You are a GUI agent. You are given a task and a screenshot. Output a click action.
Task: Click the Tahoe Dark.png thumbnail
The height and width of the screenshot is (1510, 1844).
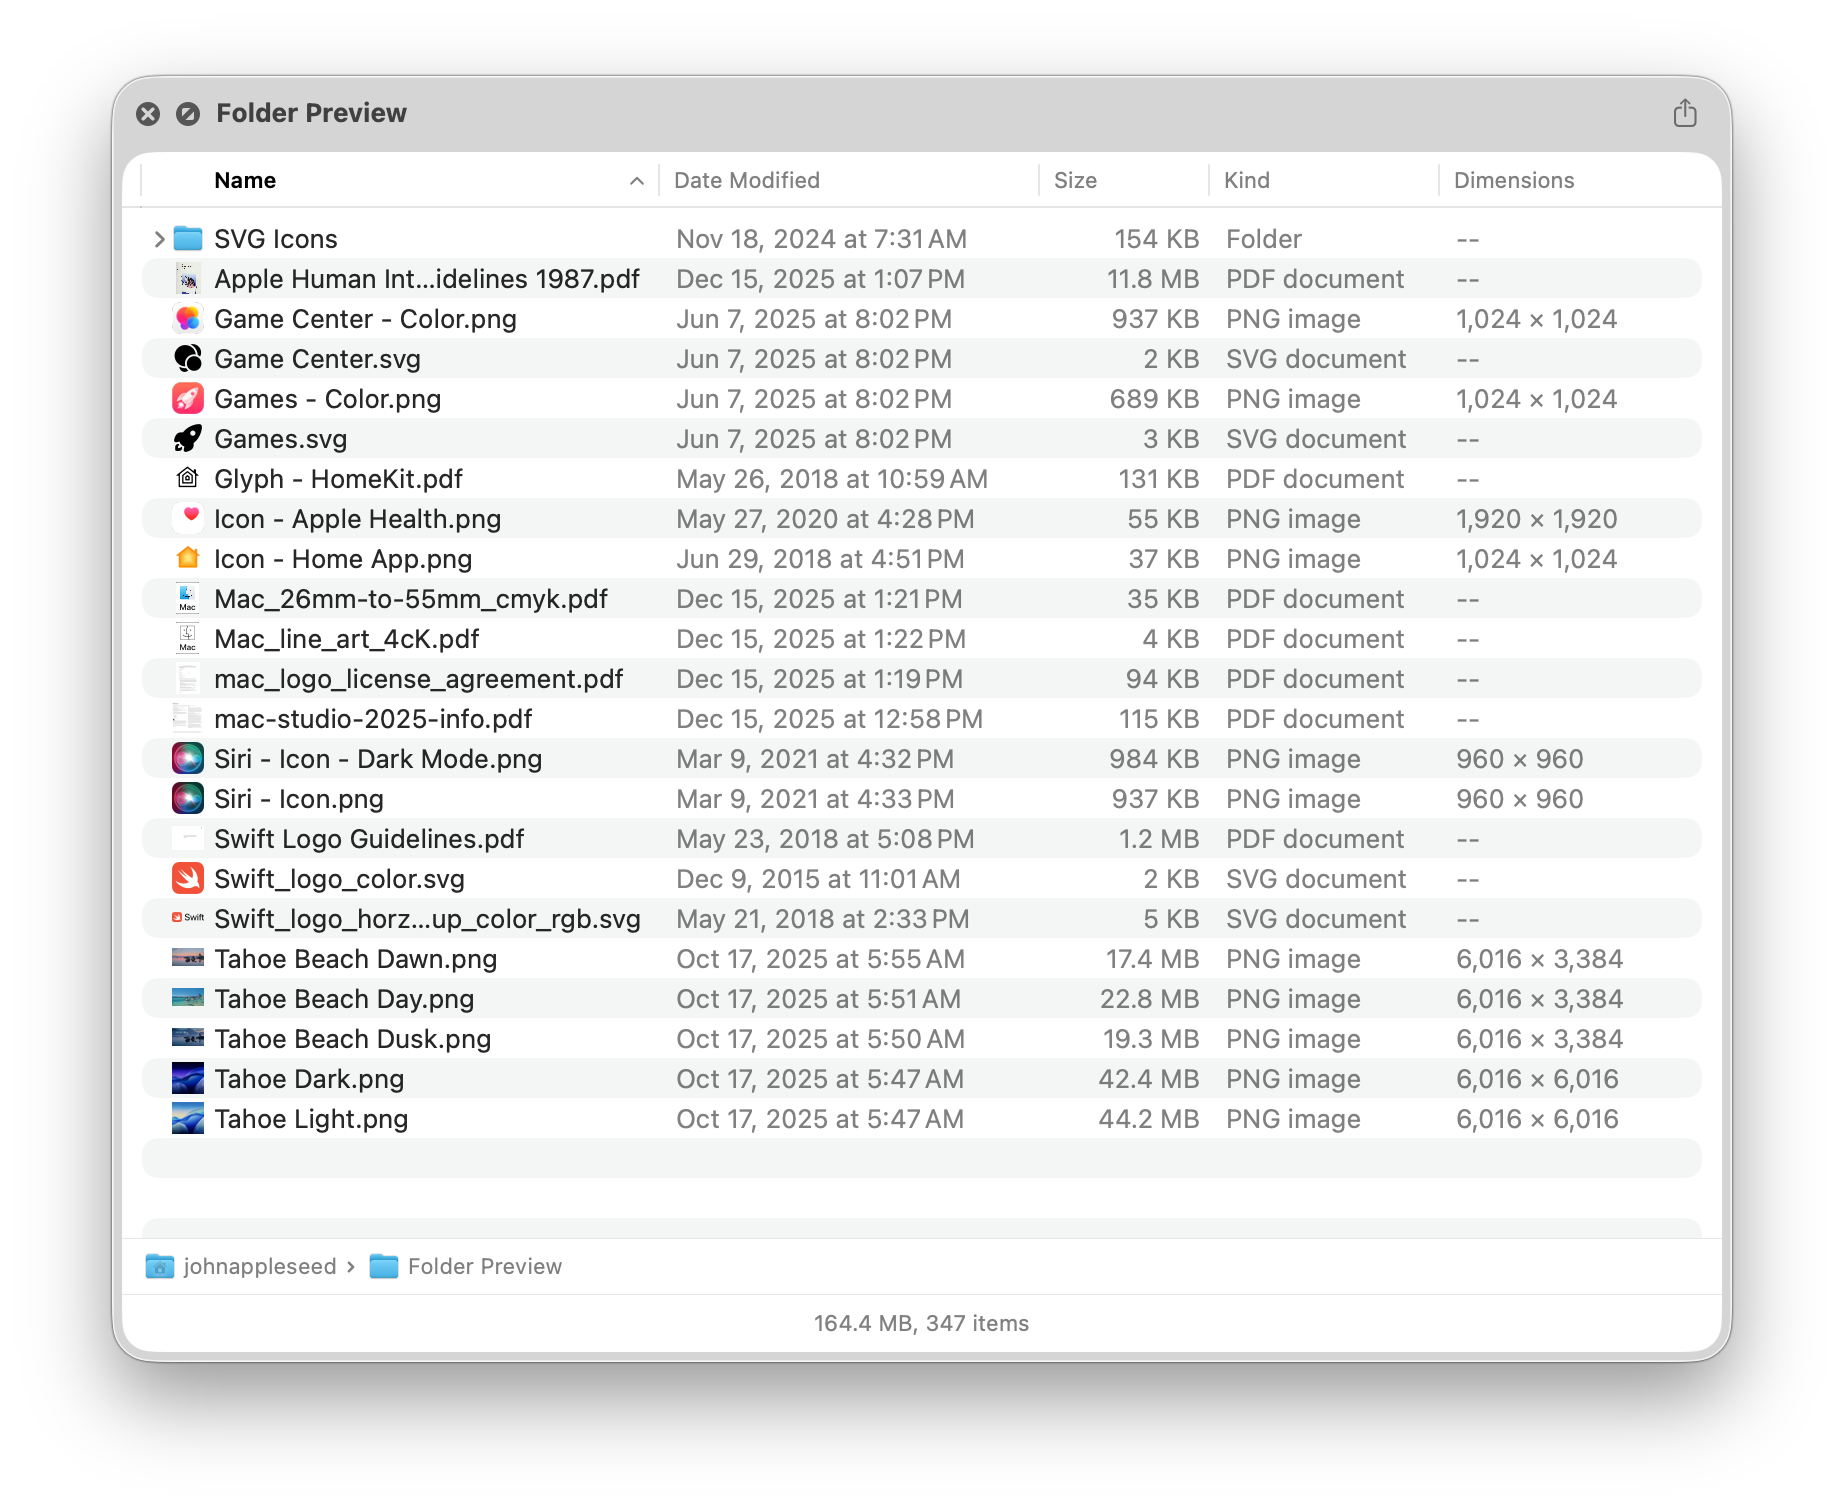pyautogui.click(x=188, y=1079)
